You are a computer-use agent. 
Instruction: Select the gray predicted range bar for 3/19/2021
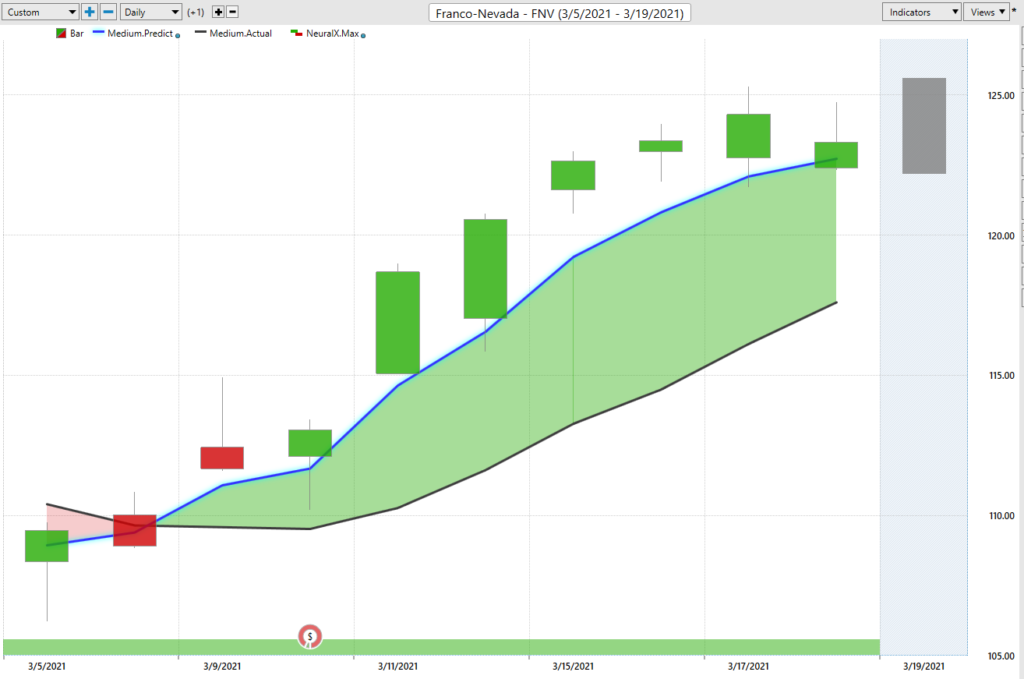(x=924, y=126)
